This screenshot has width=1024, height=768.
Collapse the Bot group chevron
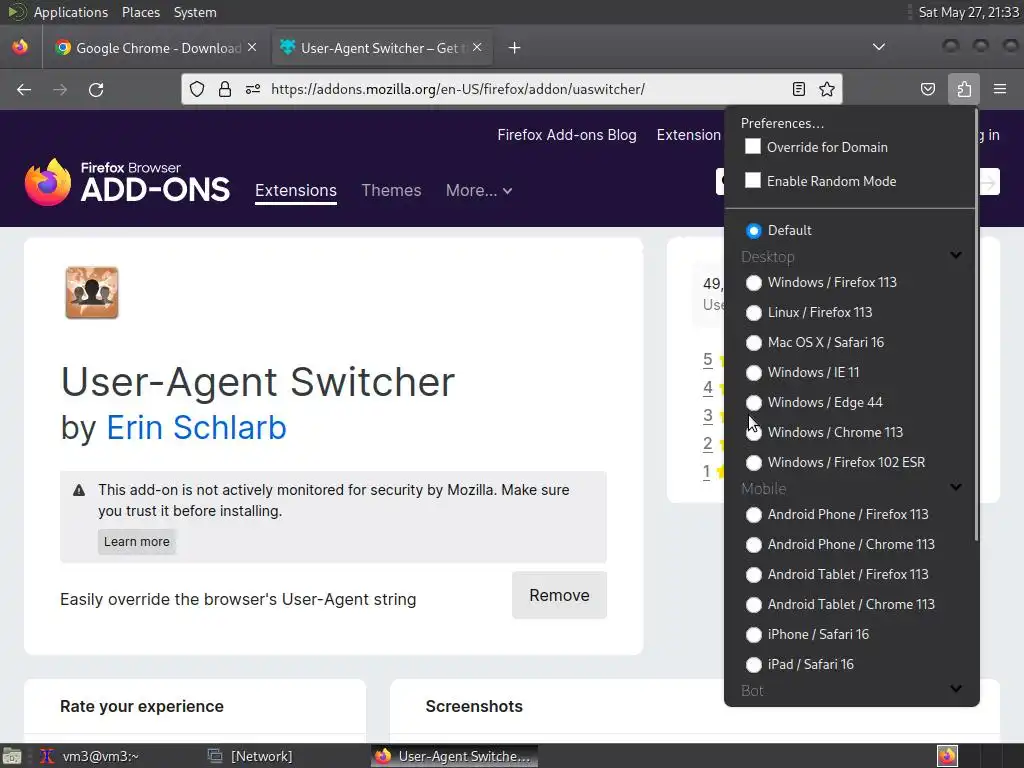[956, 689]
